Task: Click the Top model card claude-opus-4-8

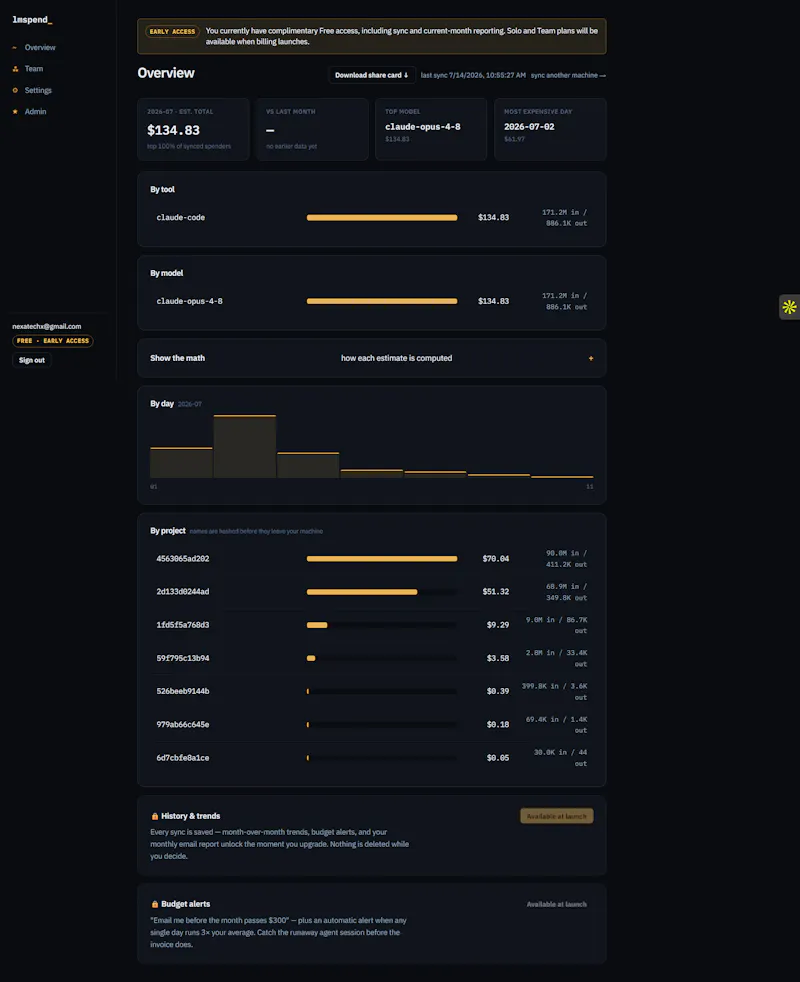Action: pos(431,129)
